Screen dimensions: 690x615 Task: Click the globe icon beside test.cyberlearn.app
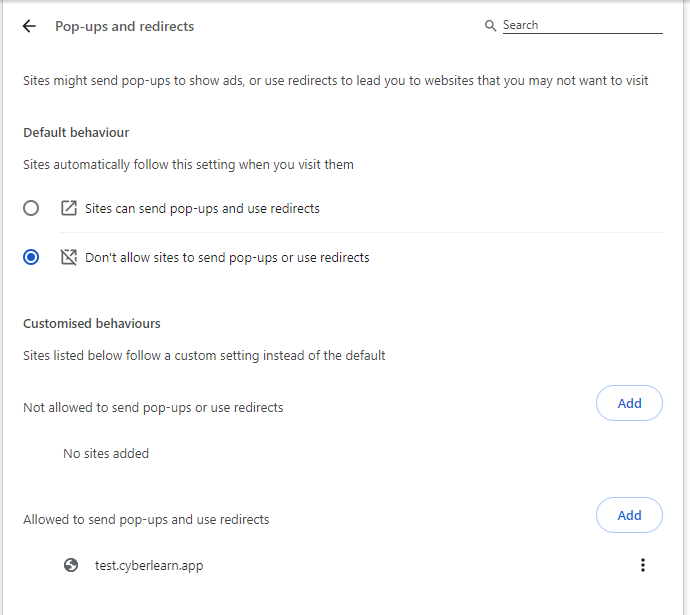tap(71, 565)
